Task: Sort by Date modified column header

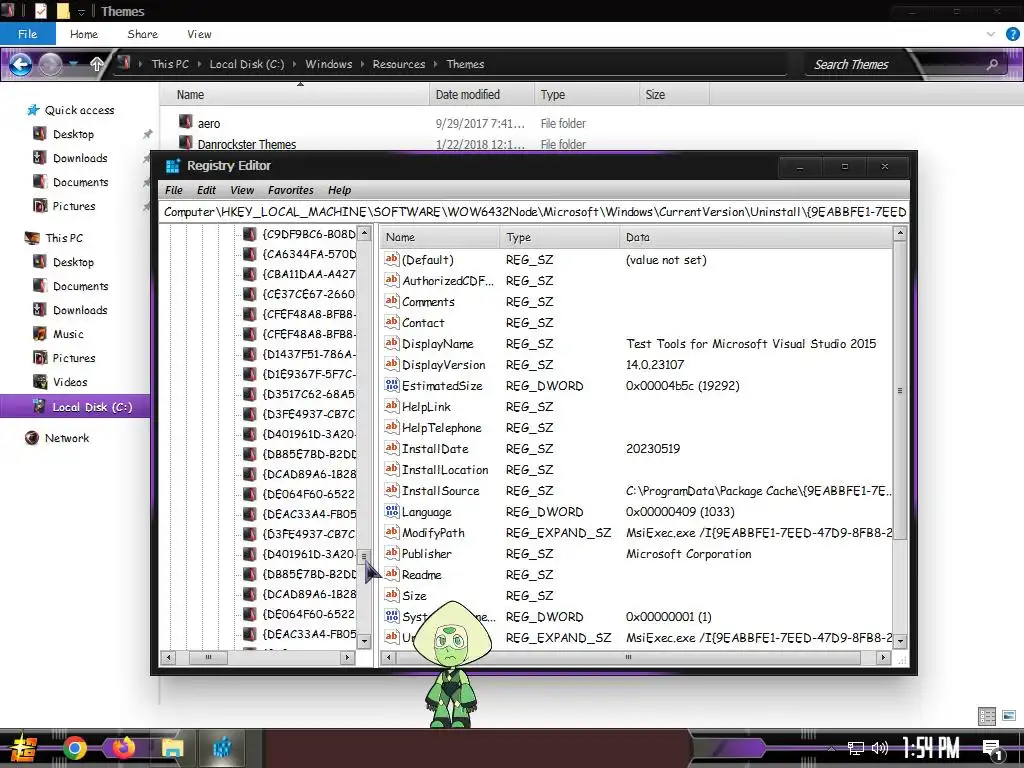Action: [481, 95]
